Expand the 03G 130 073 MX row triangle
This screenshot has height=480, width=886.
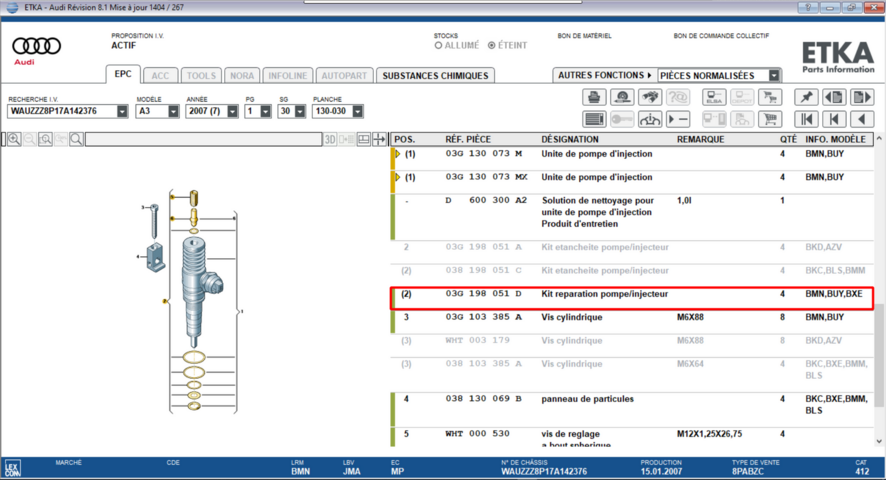click(398, 177)
